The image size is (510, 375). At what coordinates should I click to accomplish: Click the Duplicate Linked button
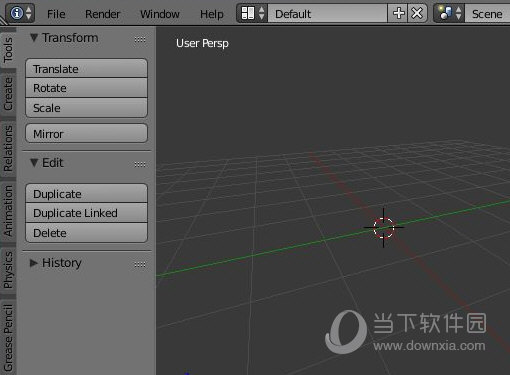(86, 213)
